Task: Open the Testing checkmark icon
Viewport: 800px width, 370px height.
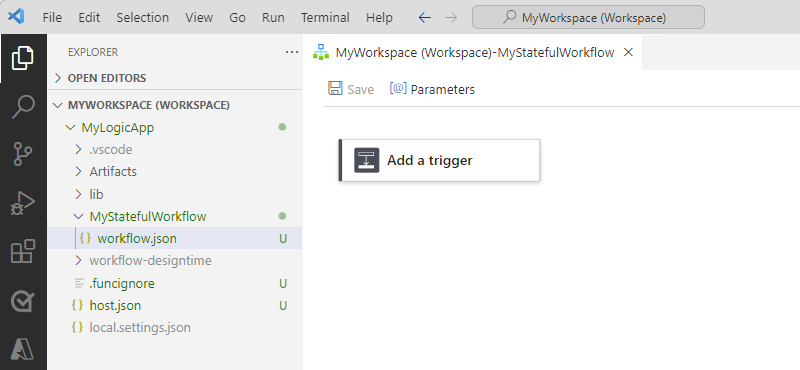Action: pyautogui.click(x=23, y=301)
